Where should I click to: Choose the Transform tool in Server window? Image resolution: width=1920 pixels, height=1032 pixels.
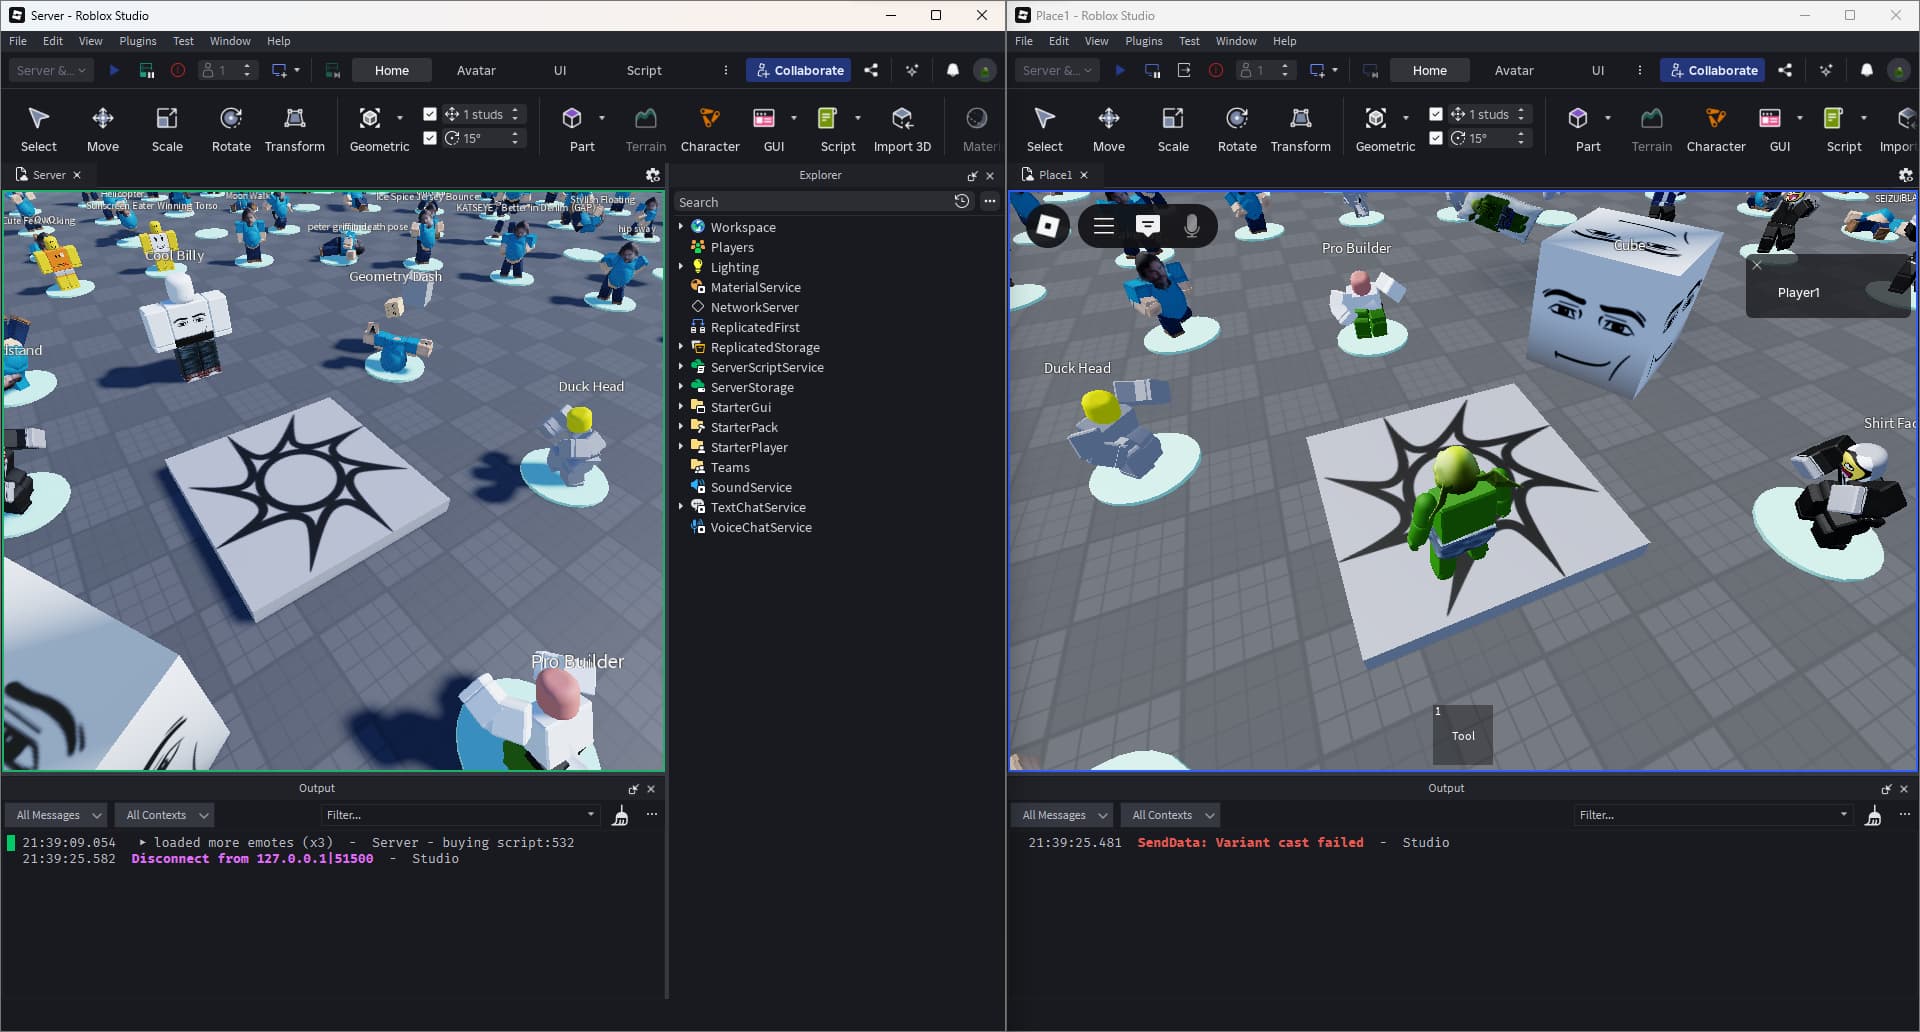294,129
